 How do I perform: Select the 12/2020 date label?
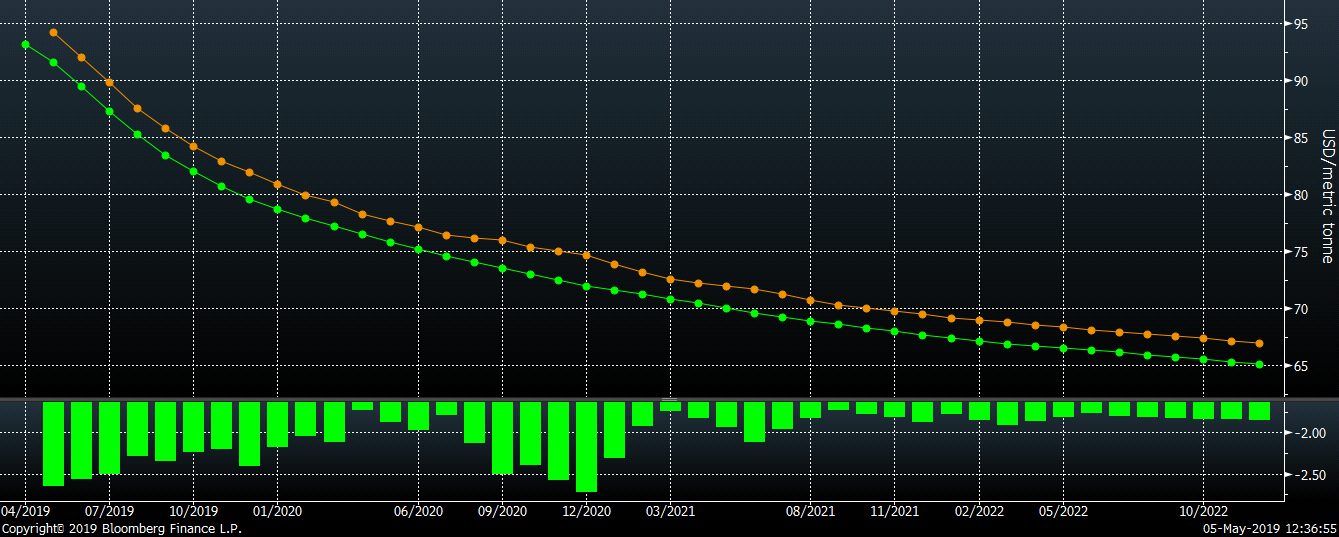(586, 510)
